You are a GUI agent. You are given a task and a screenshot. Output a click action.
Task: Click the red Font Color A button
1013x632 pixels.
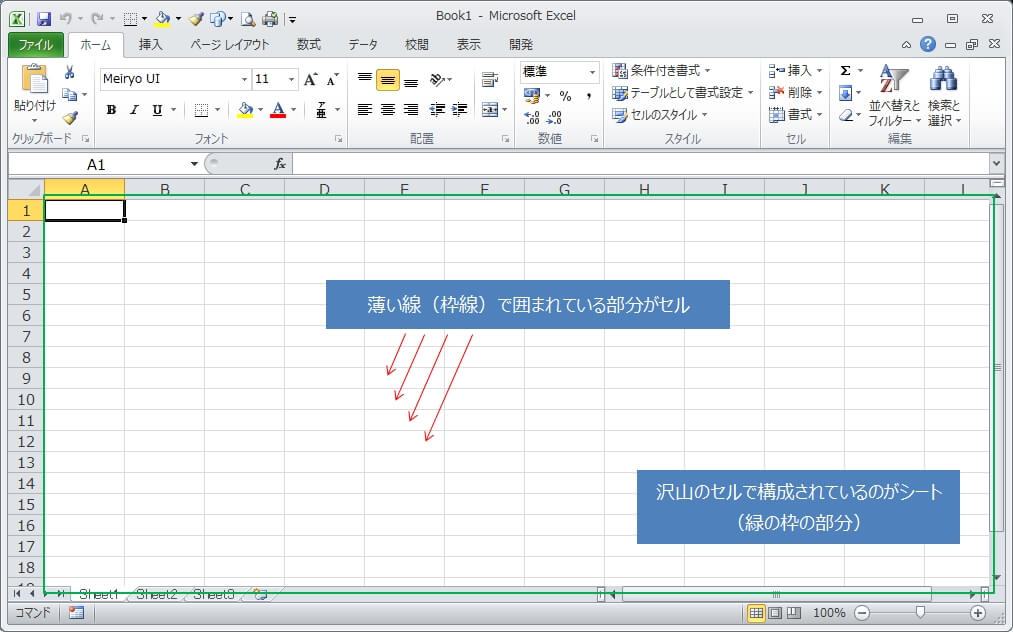(278, 110)
